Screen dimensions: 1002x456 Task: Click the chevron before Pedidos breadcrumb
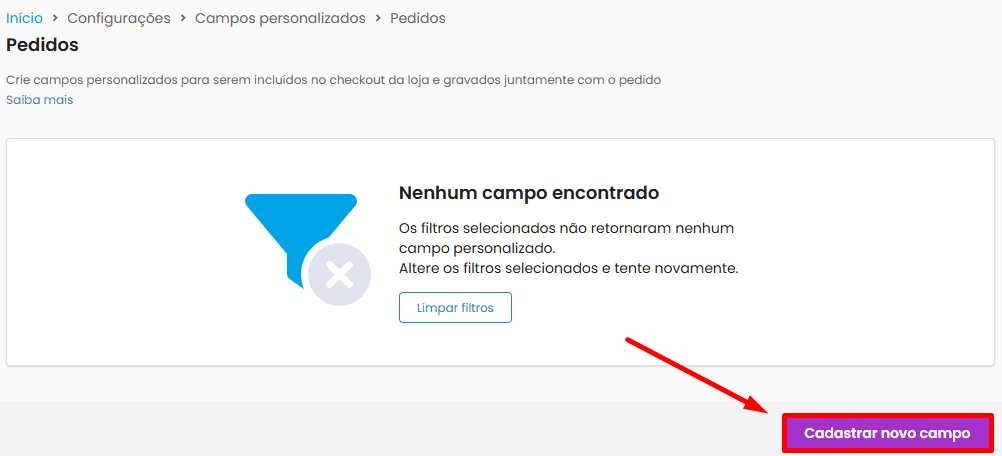[x=378, y=19]
